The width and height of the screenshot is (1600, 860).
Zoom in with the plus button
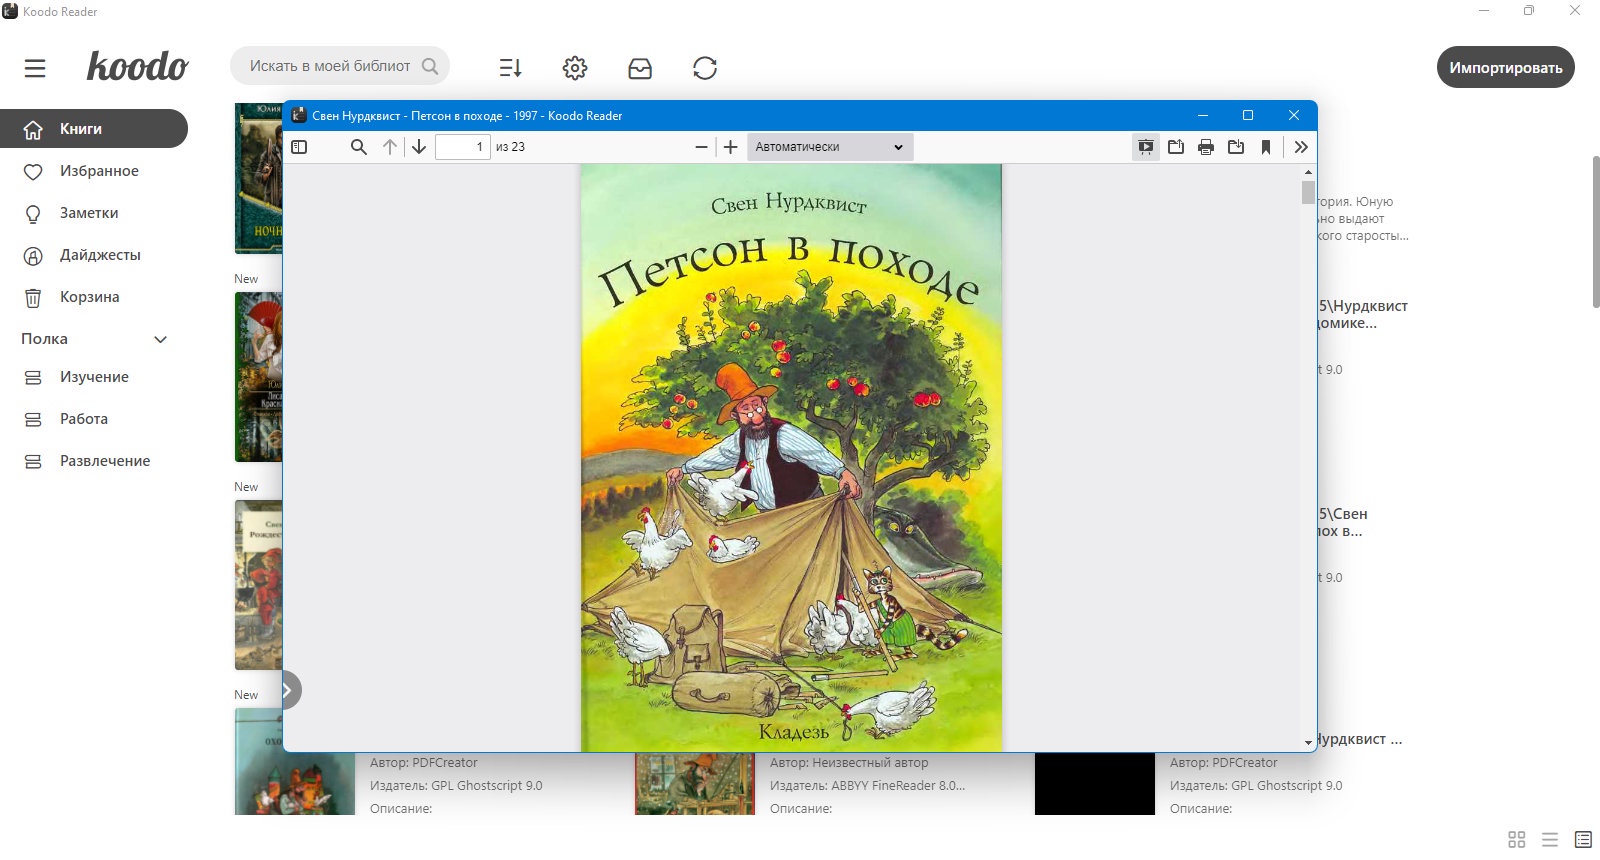pos(731,147)
